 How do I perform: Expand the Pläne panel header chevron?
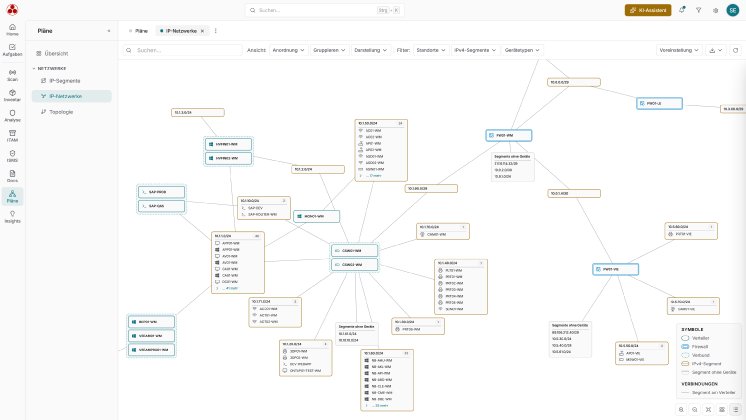pos(109,31)
